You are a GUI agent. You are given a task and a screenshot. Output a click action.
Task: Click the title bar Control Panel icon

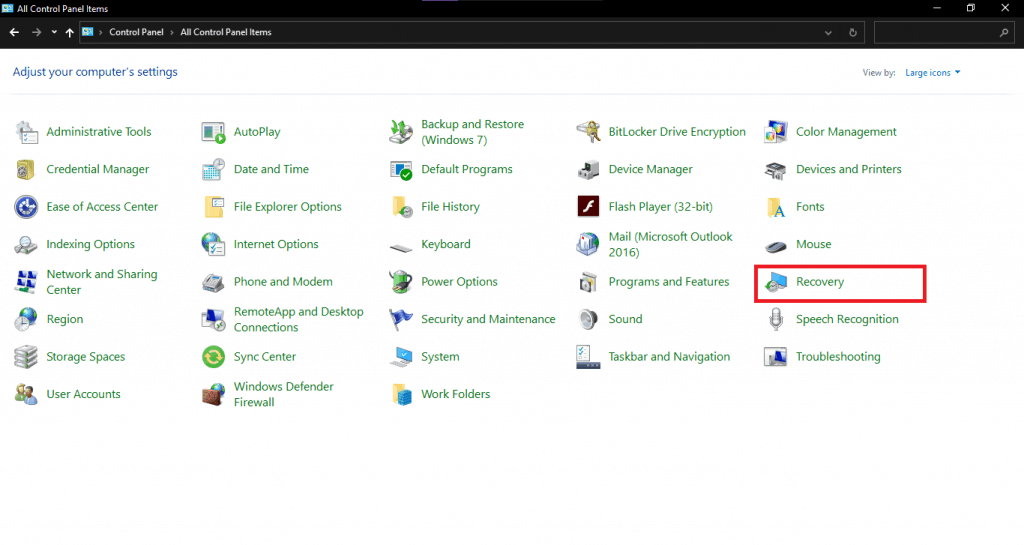(x=8, y=8)
